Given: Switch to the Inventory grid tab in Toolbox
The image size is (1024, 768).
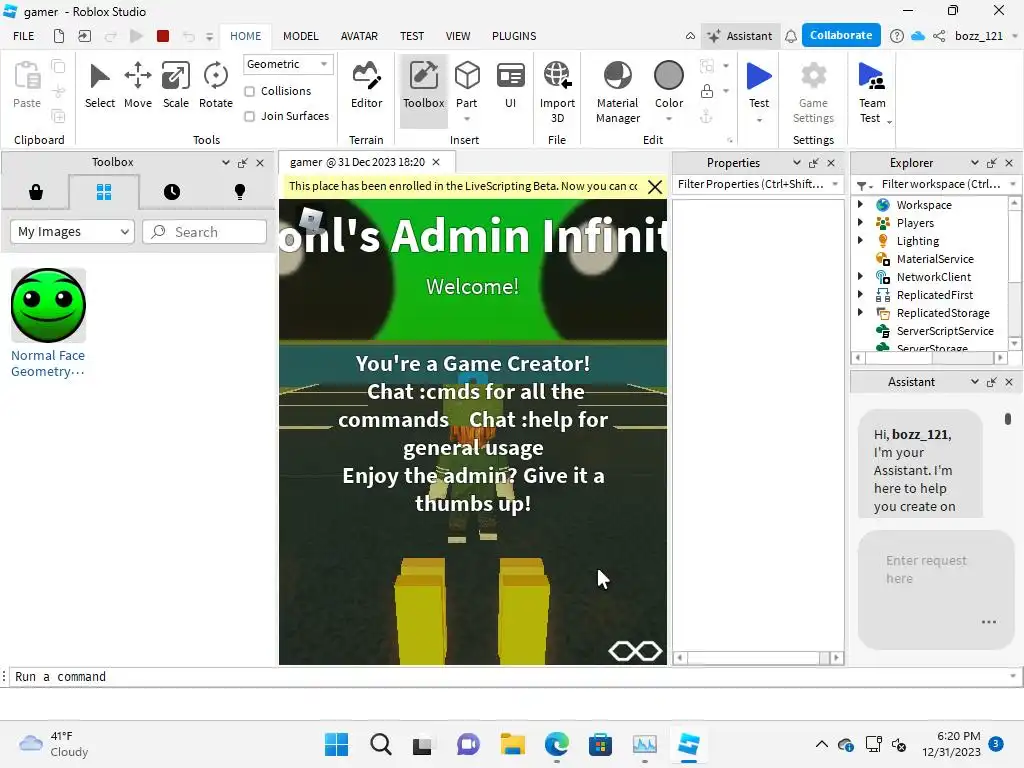Looking at the screenshot, I should click(x=104, y=192).
